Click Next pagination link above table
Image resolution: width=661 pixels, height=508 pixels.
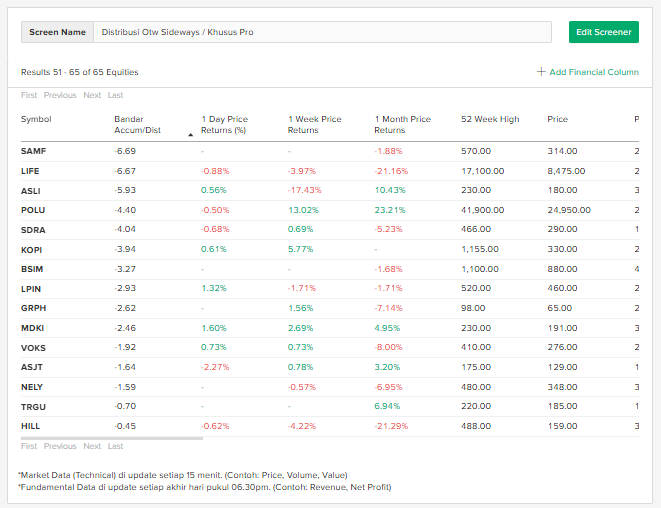pos(92,95)
